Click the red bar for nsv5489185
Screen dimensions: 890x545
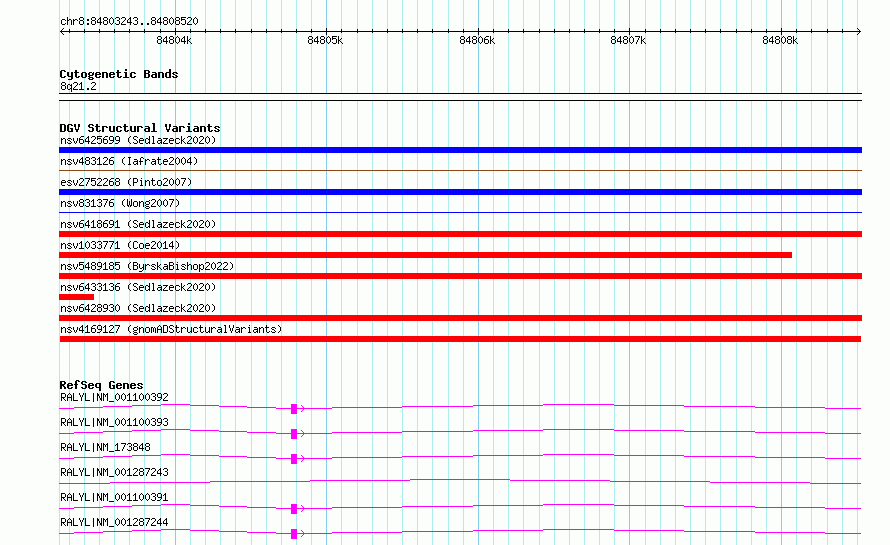tap(460, 276)
